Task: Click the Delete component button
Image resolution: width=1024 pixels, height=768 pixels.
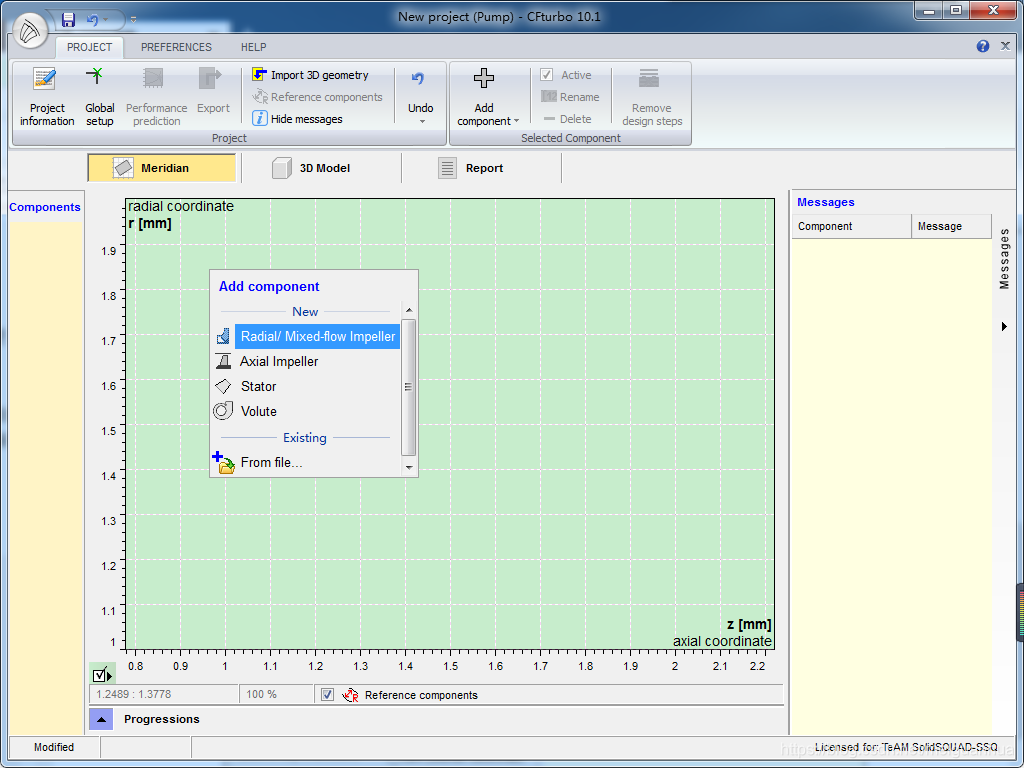Action: 567,119
